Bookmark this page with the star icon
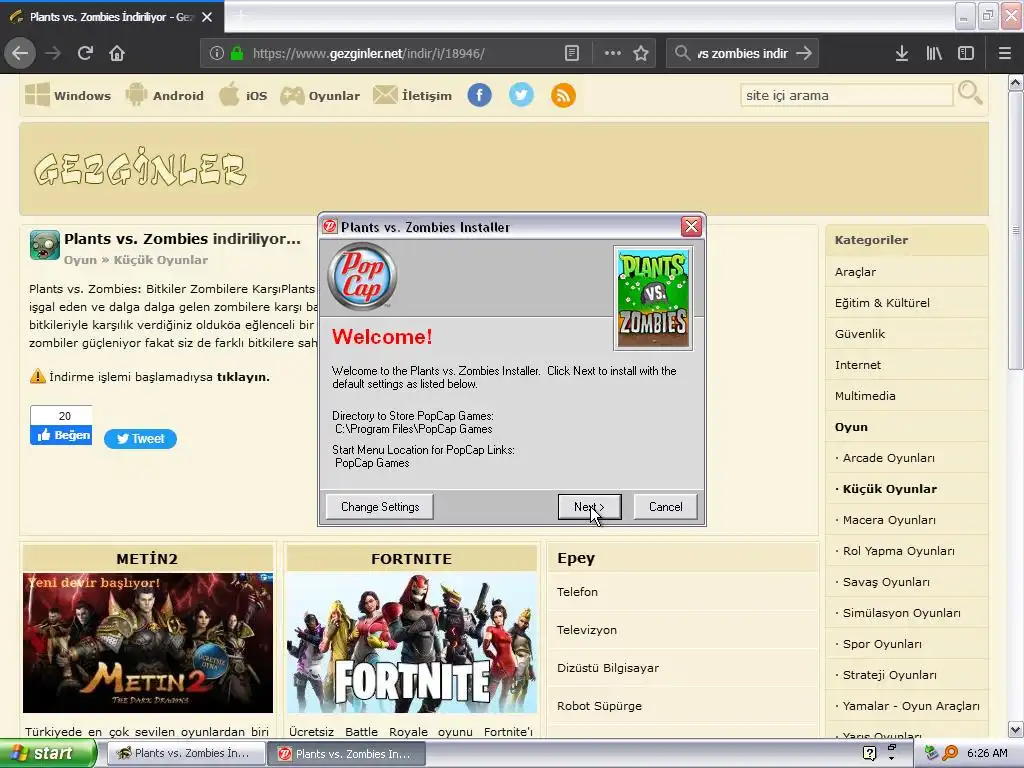1024x768 pixels. [x=641, y=54]
